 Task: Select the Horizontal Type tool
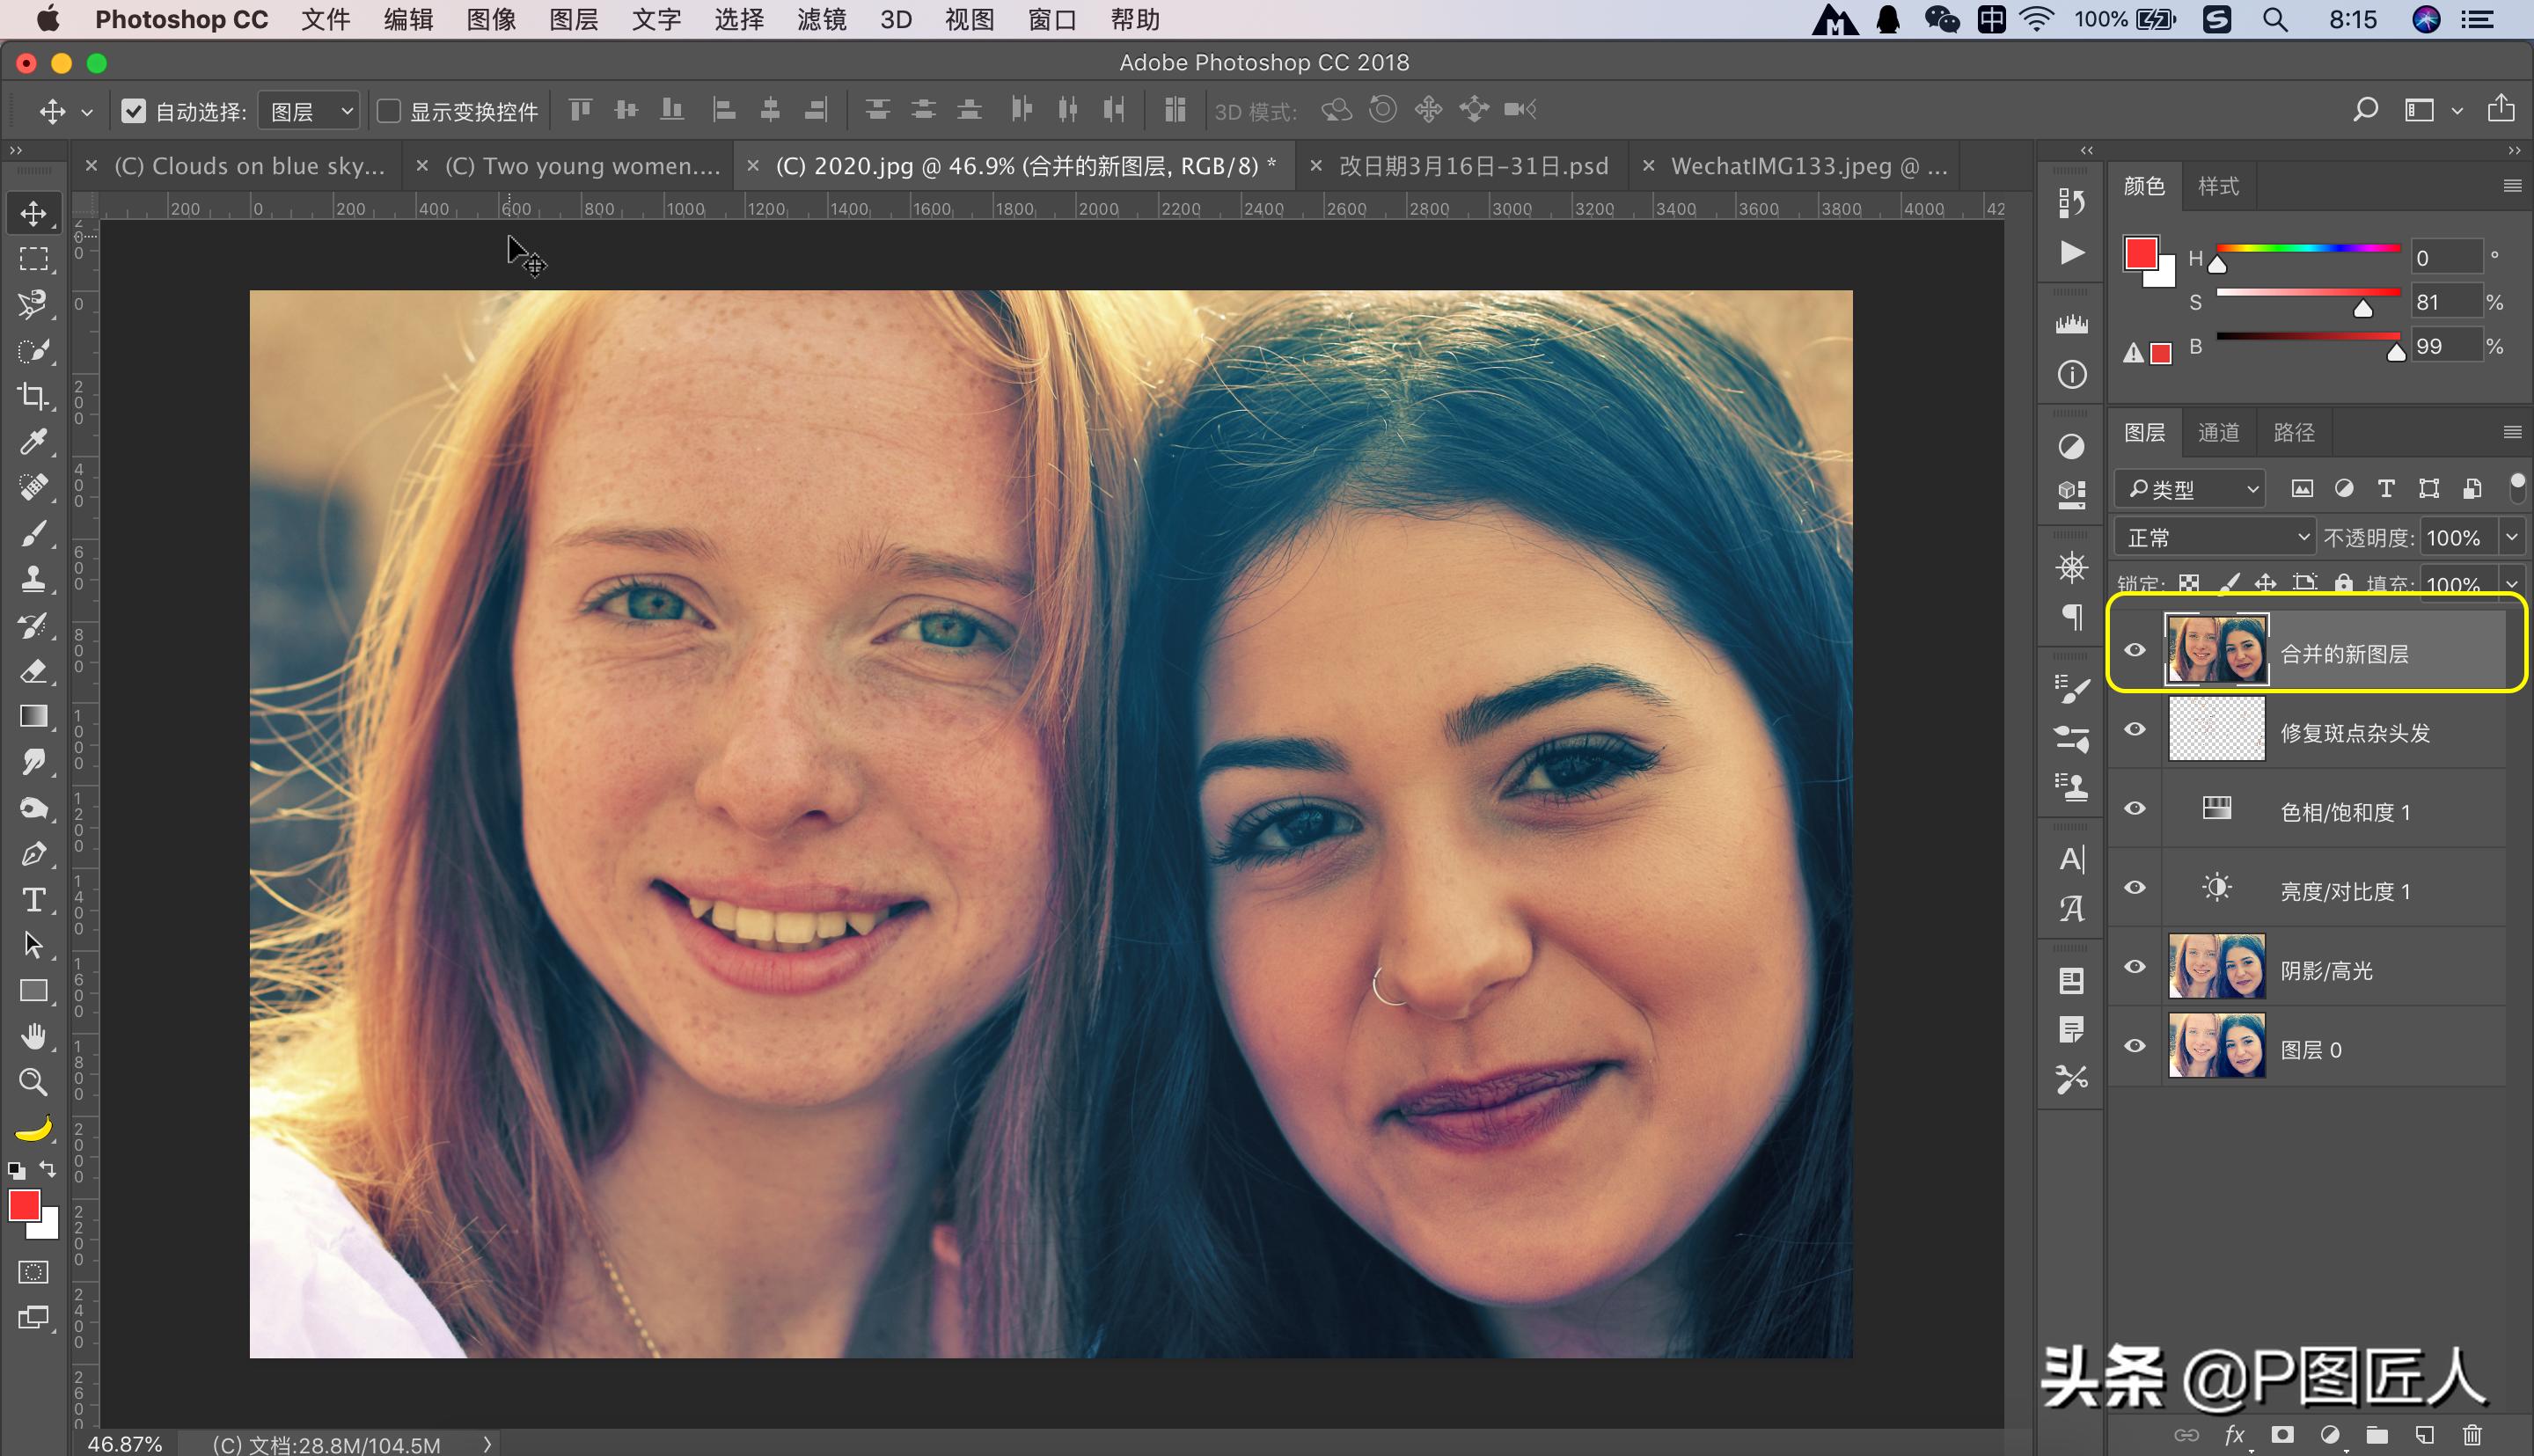coord(33,900)
